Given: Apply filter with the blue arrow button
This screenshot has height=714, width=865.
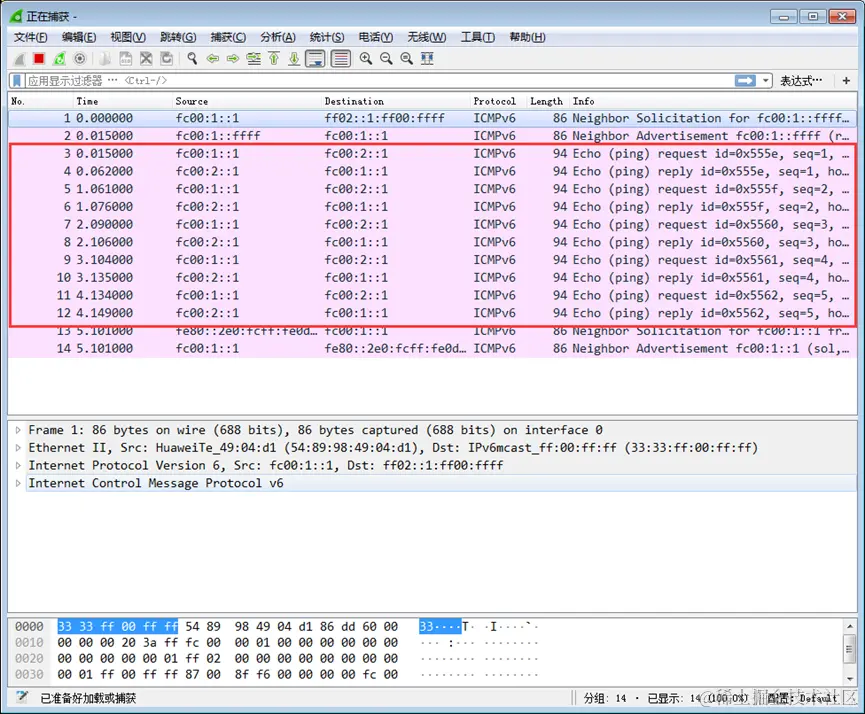Looking at the screenshot, I should click(745, 81).
